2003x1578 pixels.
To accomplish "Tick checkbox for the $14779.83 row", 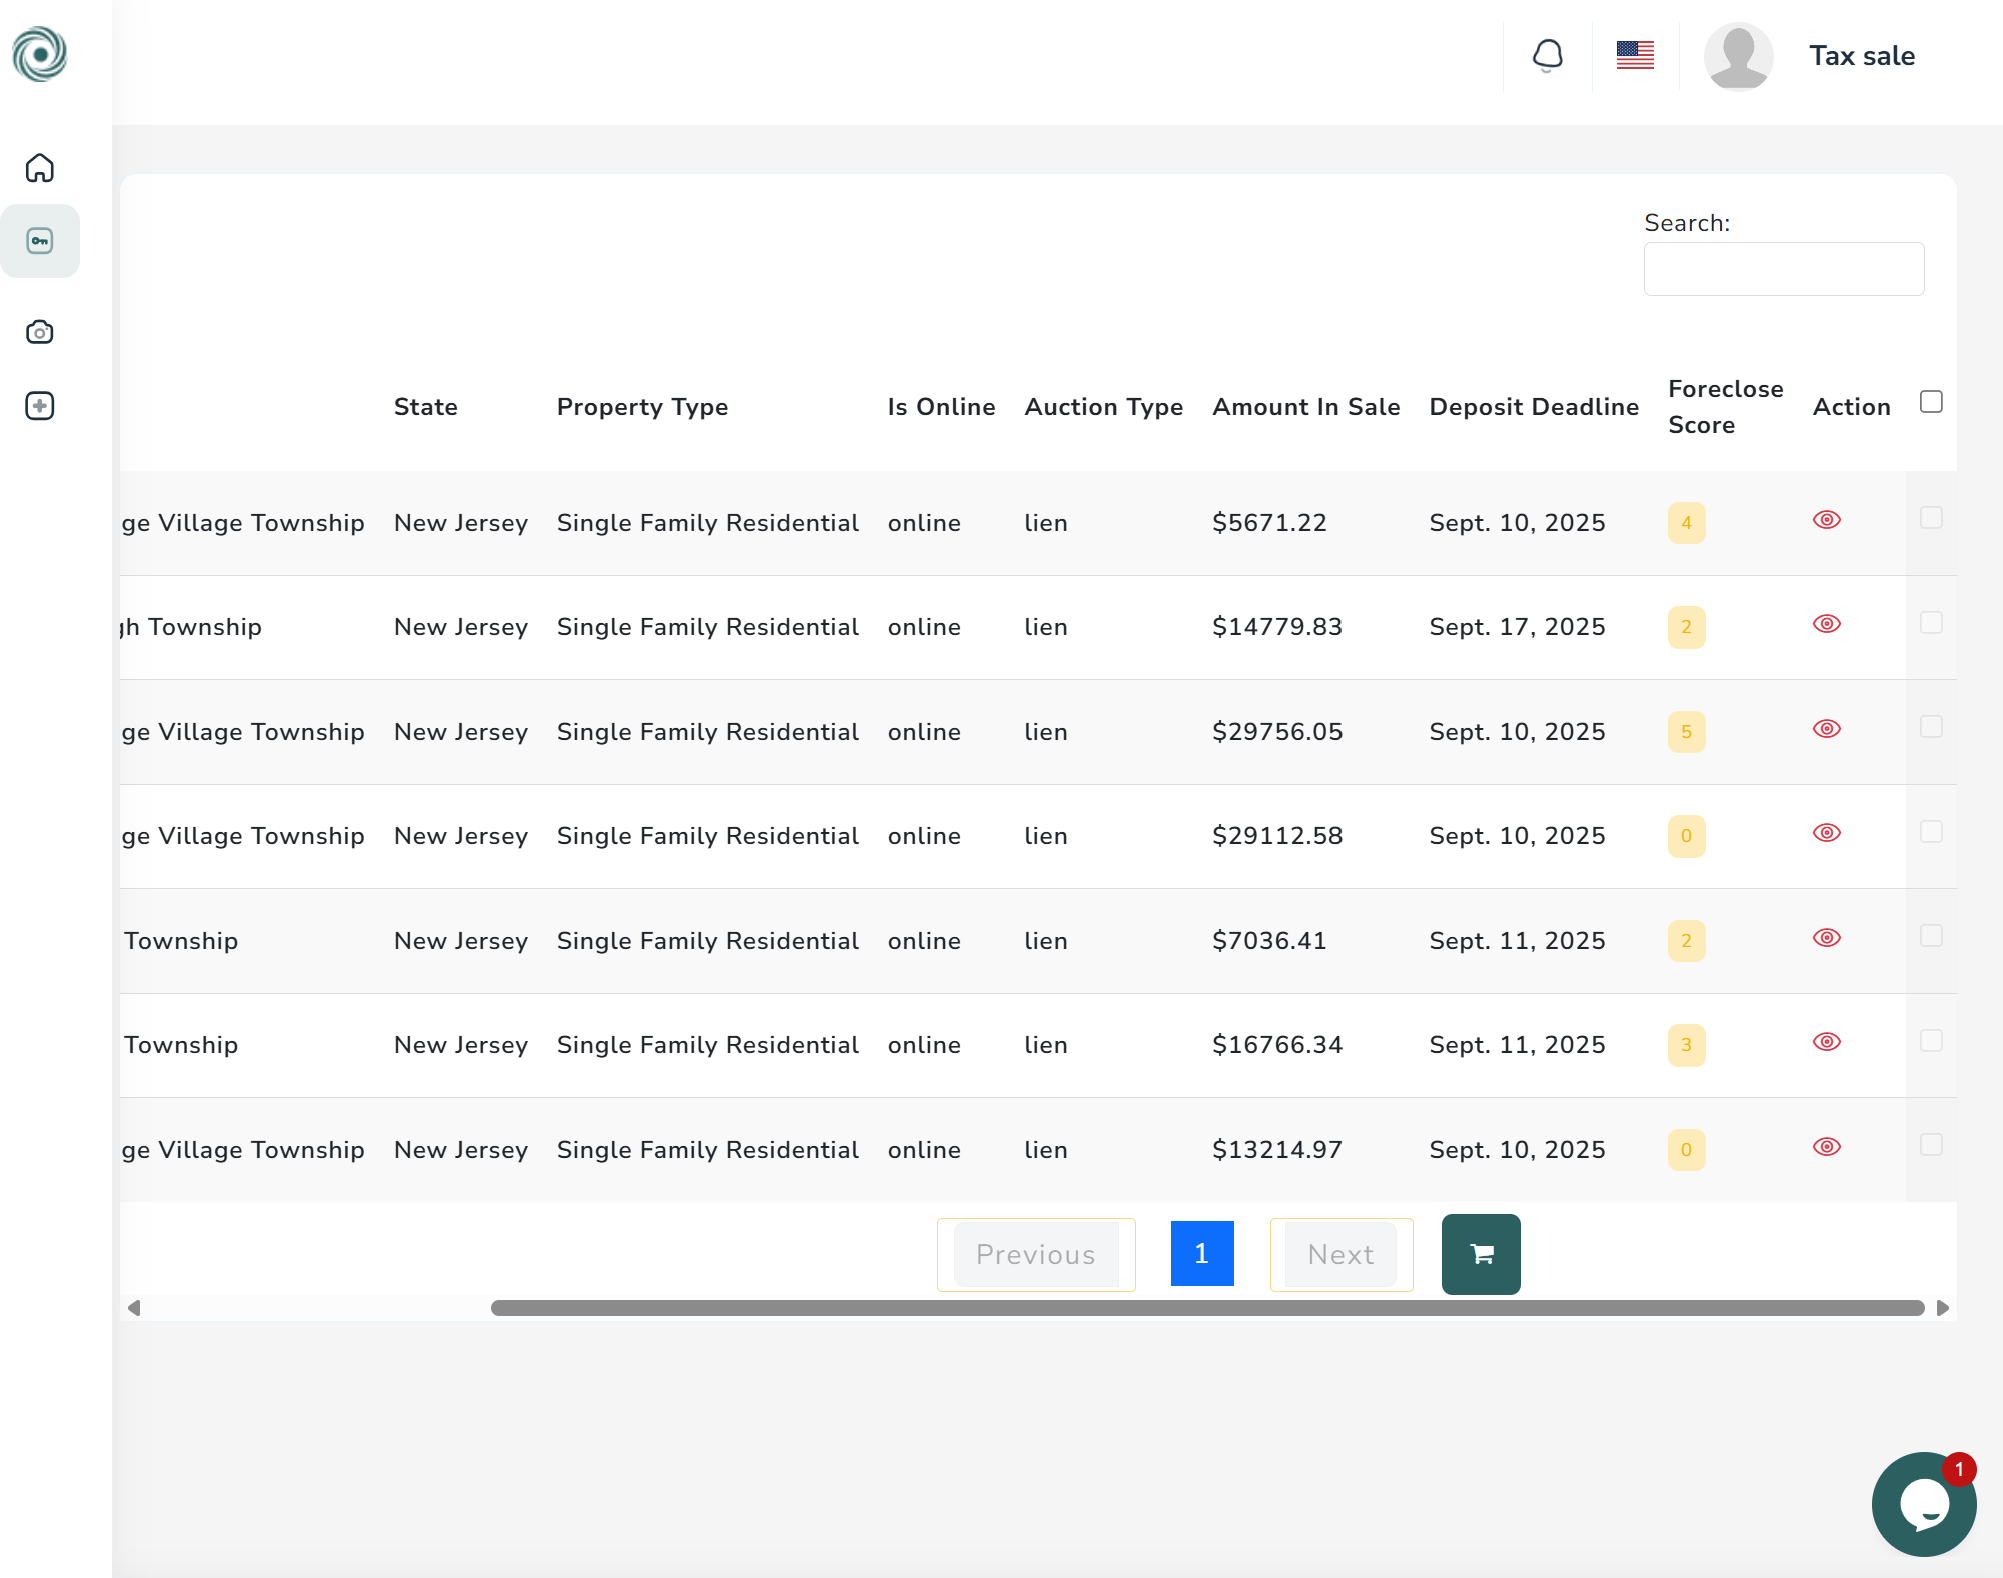I will (1931, 623).
